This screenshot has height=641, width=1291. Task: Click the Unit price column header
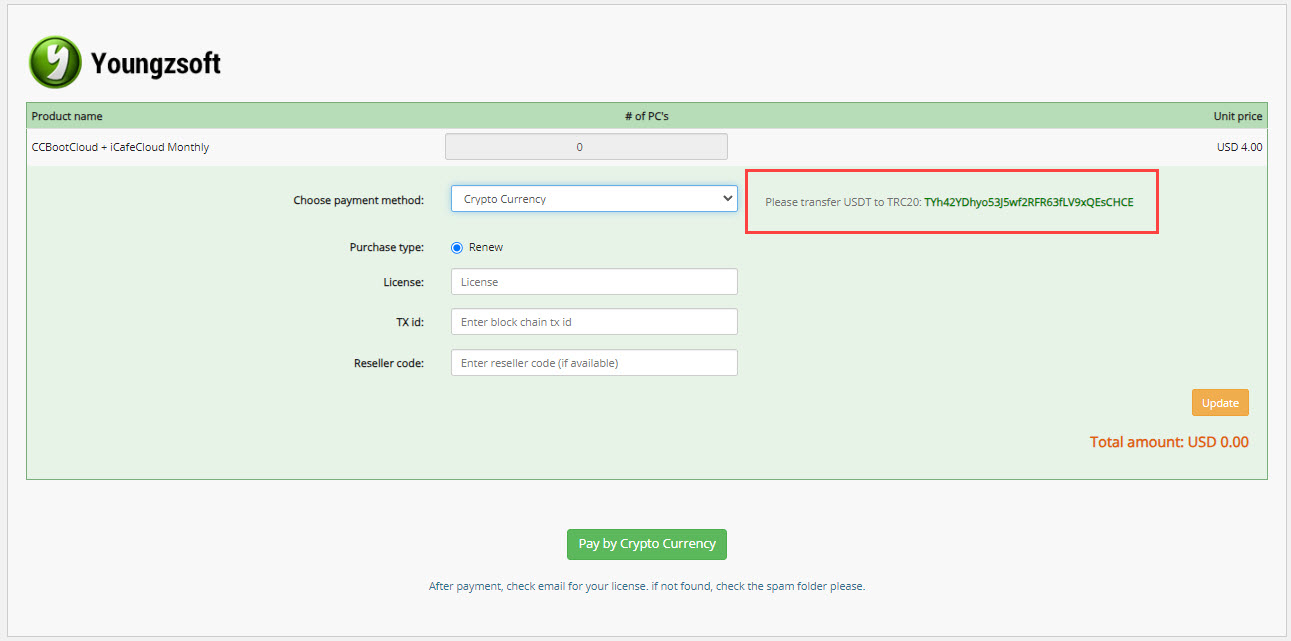click(1237, 116)
